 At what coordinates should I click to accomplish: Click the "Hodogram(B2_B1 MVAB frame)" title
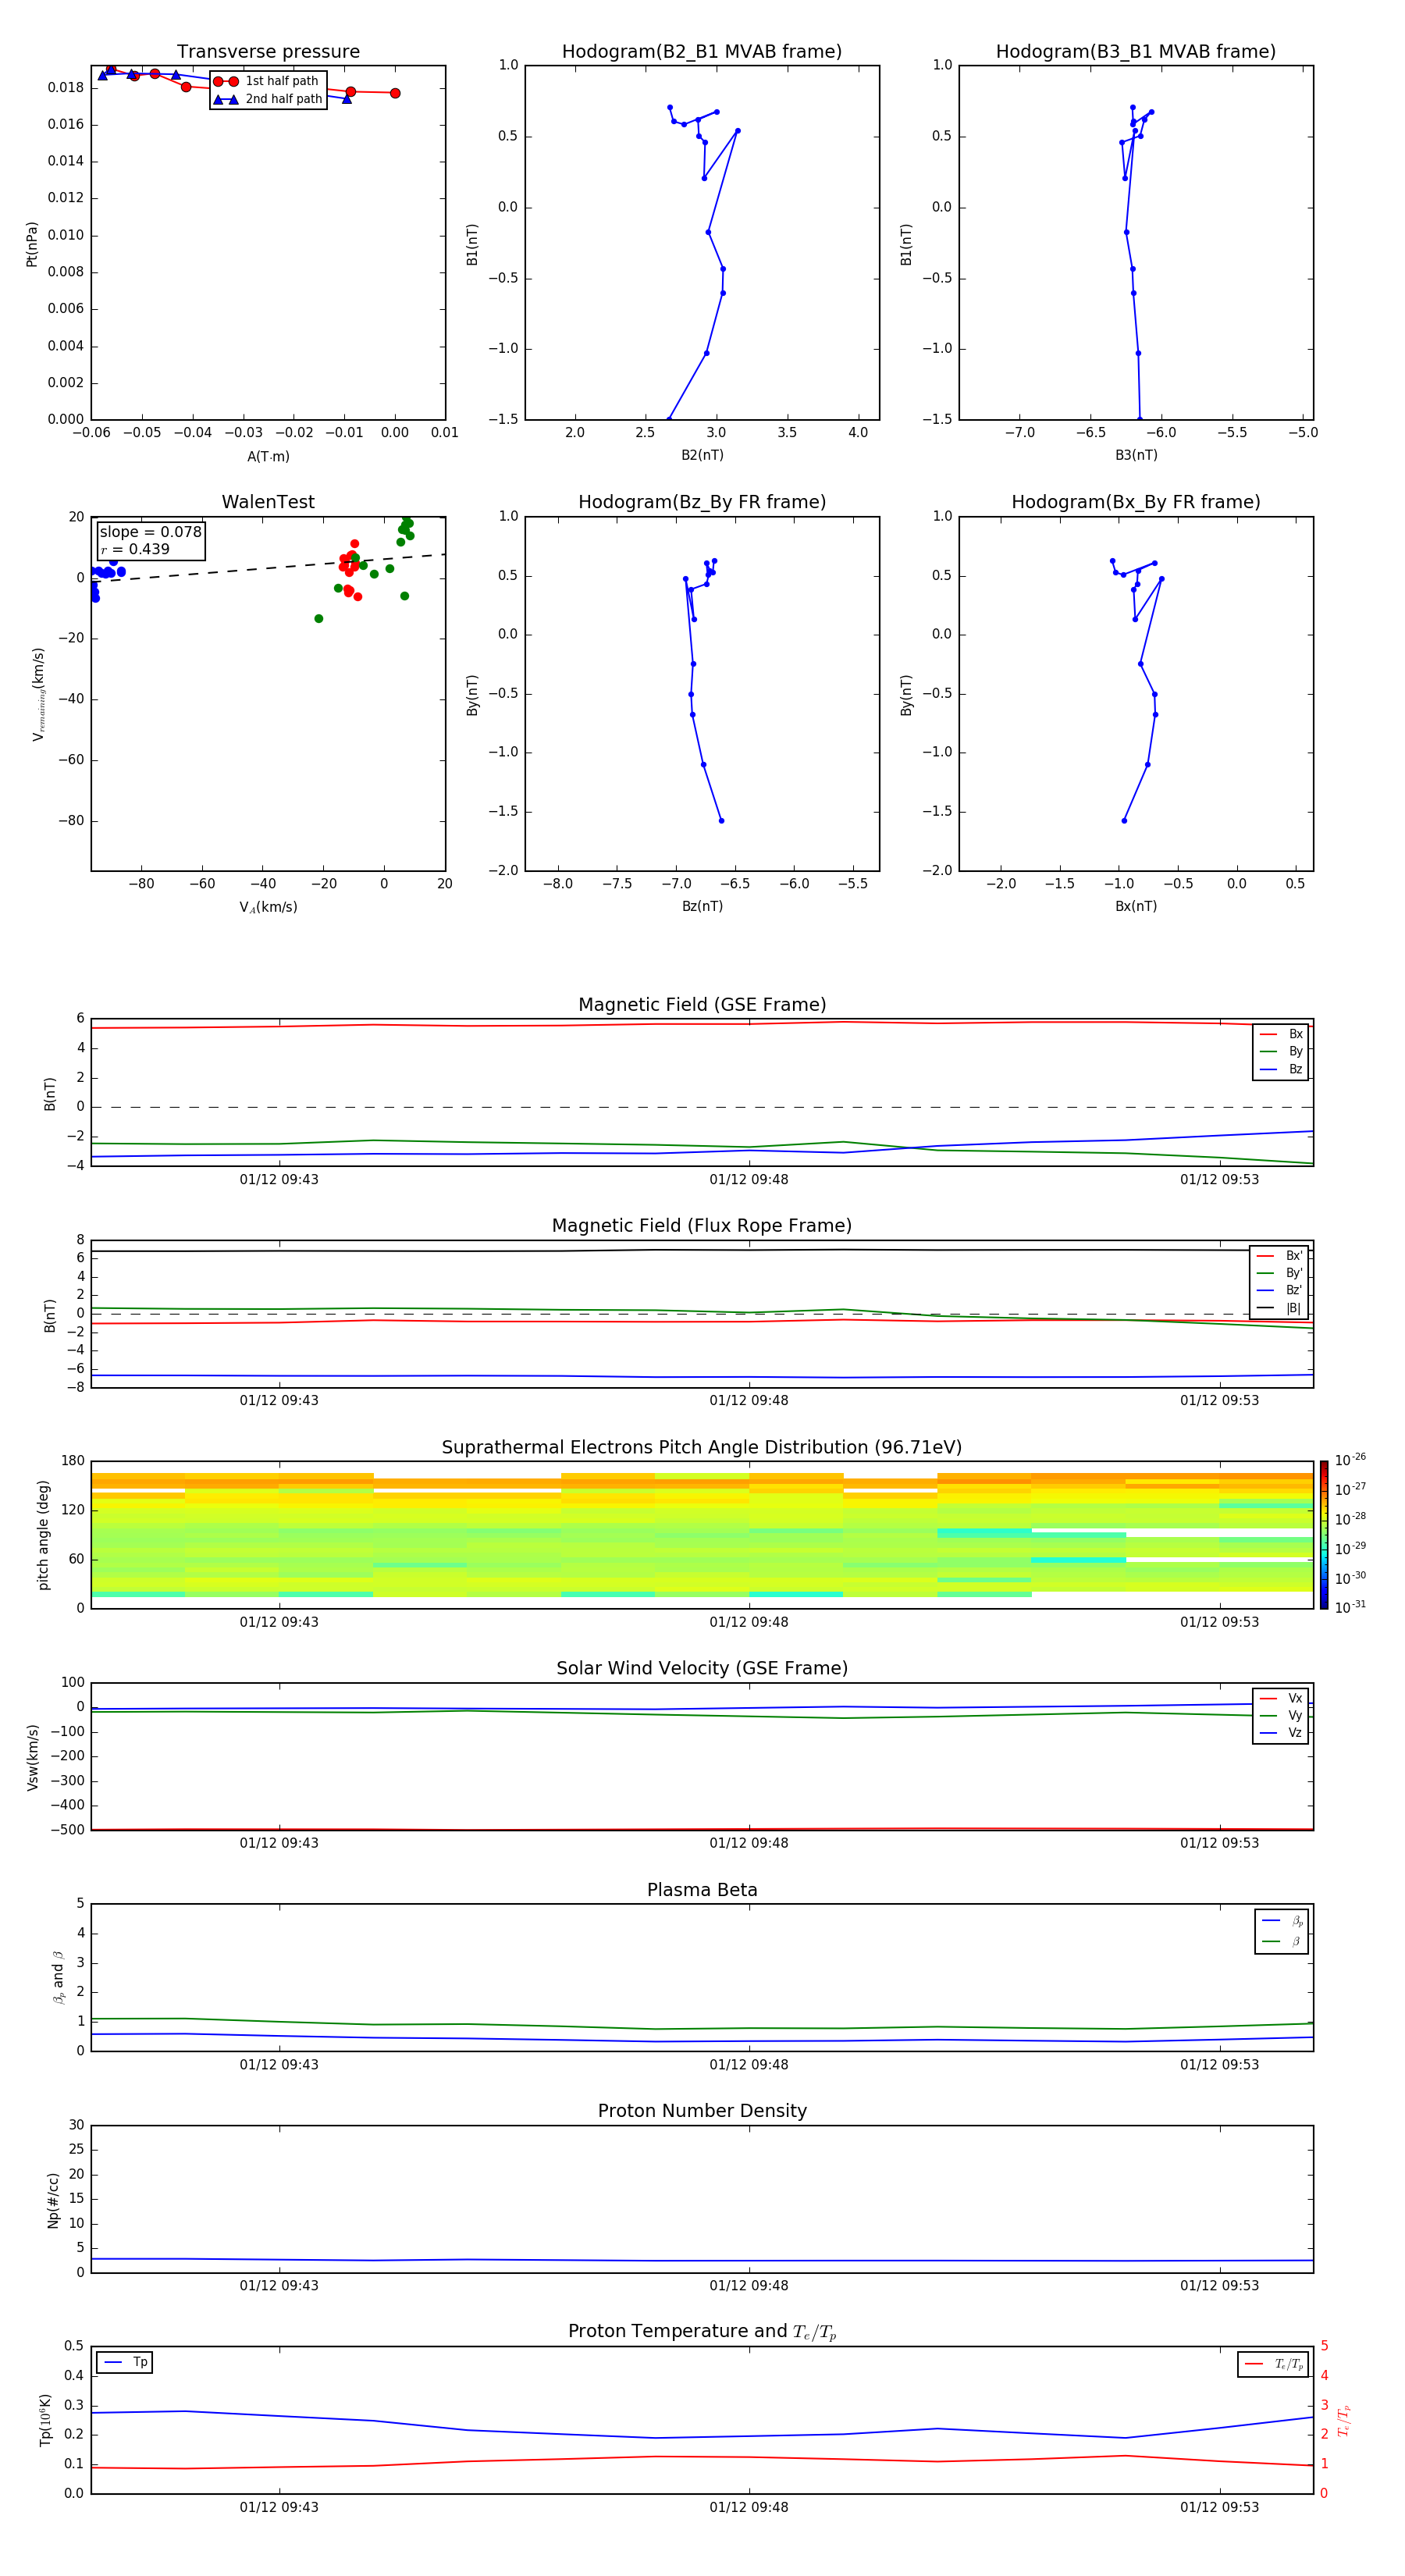701,51
